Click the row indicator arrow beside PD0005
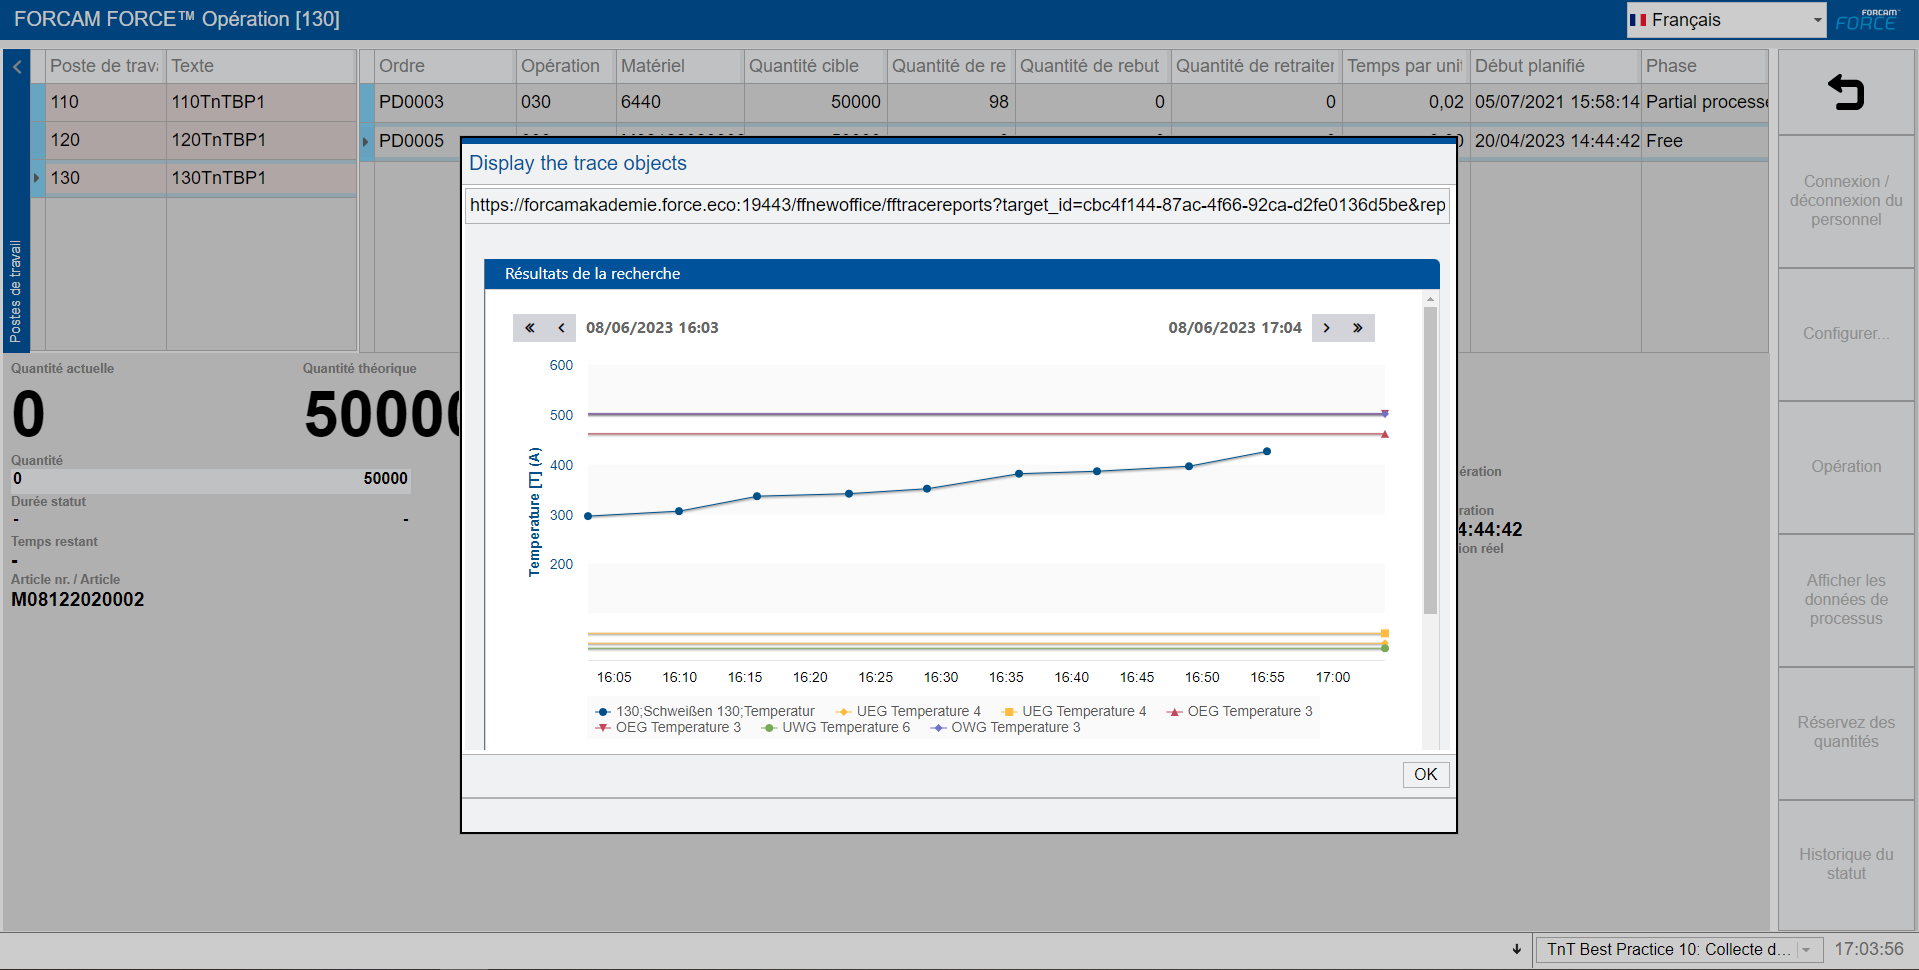The height and width of the screenshot is (970, 1919). click(x=365, y=142)
